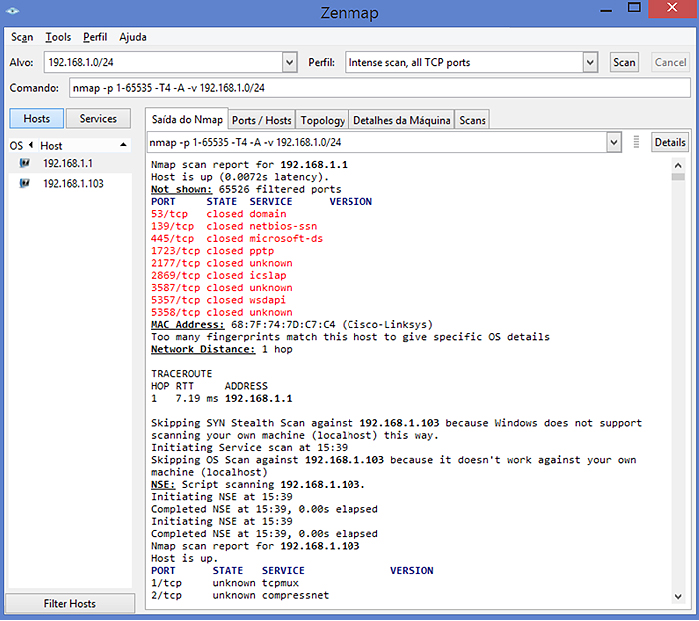Open the Tools menu
The height and width of the screenshot is (621, 699).
(x=58, y=37)
